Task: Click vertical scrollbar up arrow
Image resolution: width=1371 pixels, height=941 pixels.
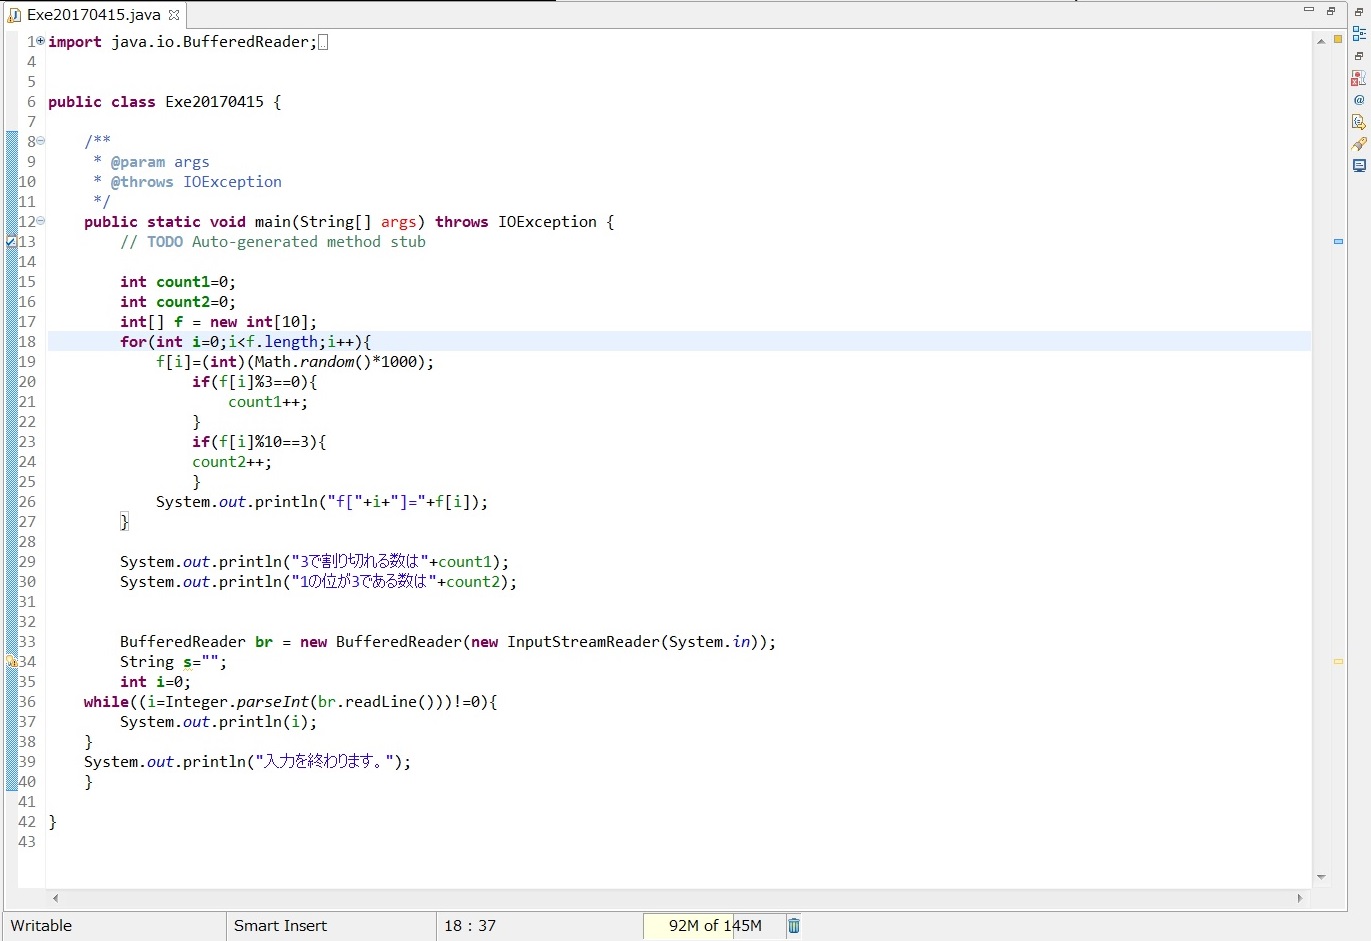Action: click(x=1321, y=40)
